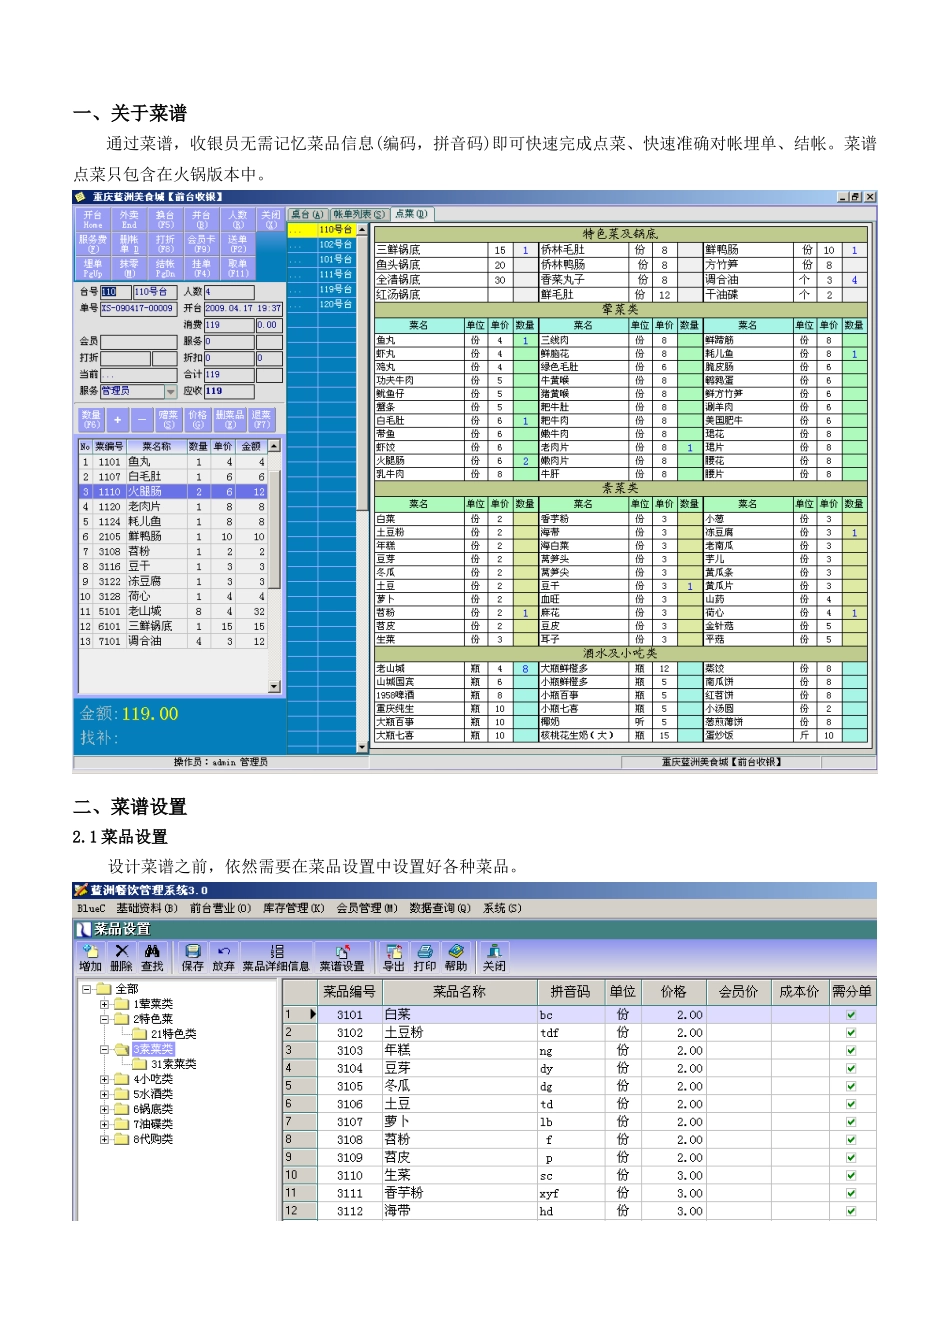950x1344 pixels.
Task: Click the 增加 (Add) toolbar icon
Action: pyautogui.click(x=90, y=957)
